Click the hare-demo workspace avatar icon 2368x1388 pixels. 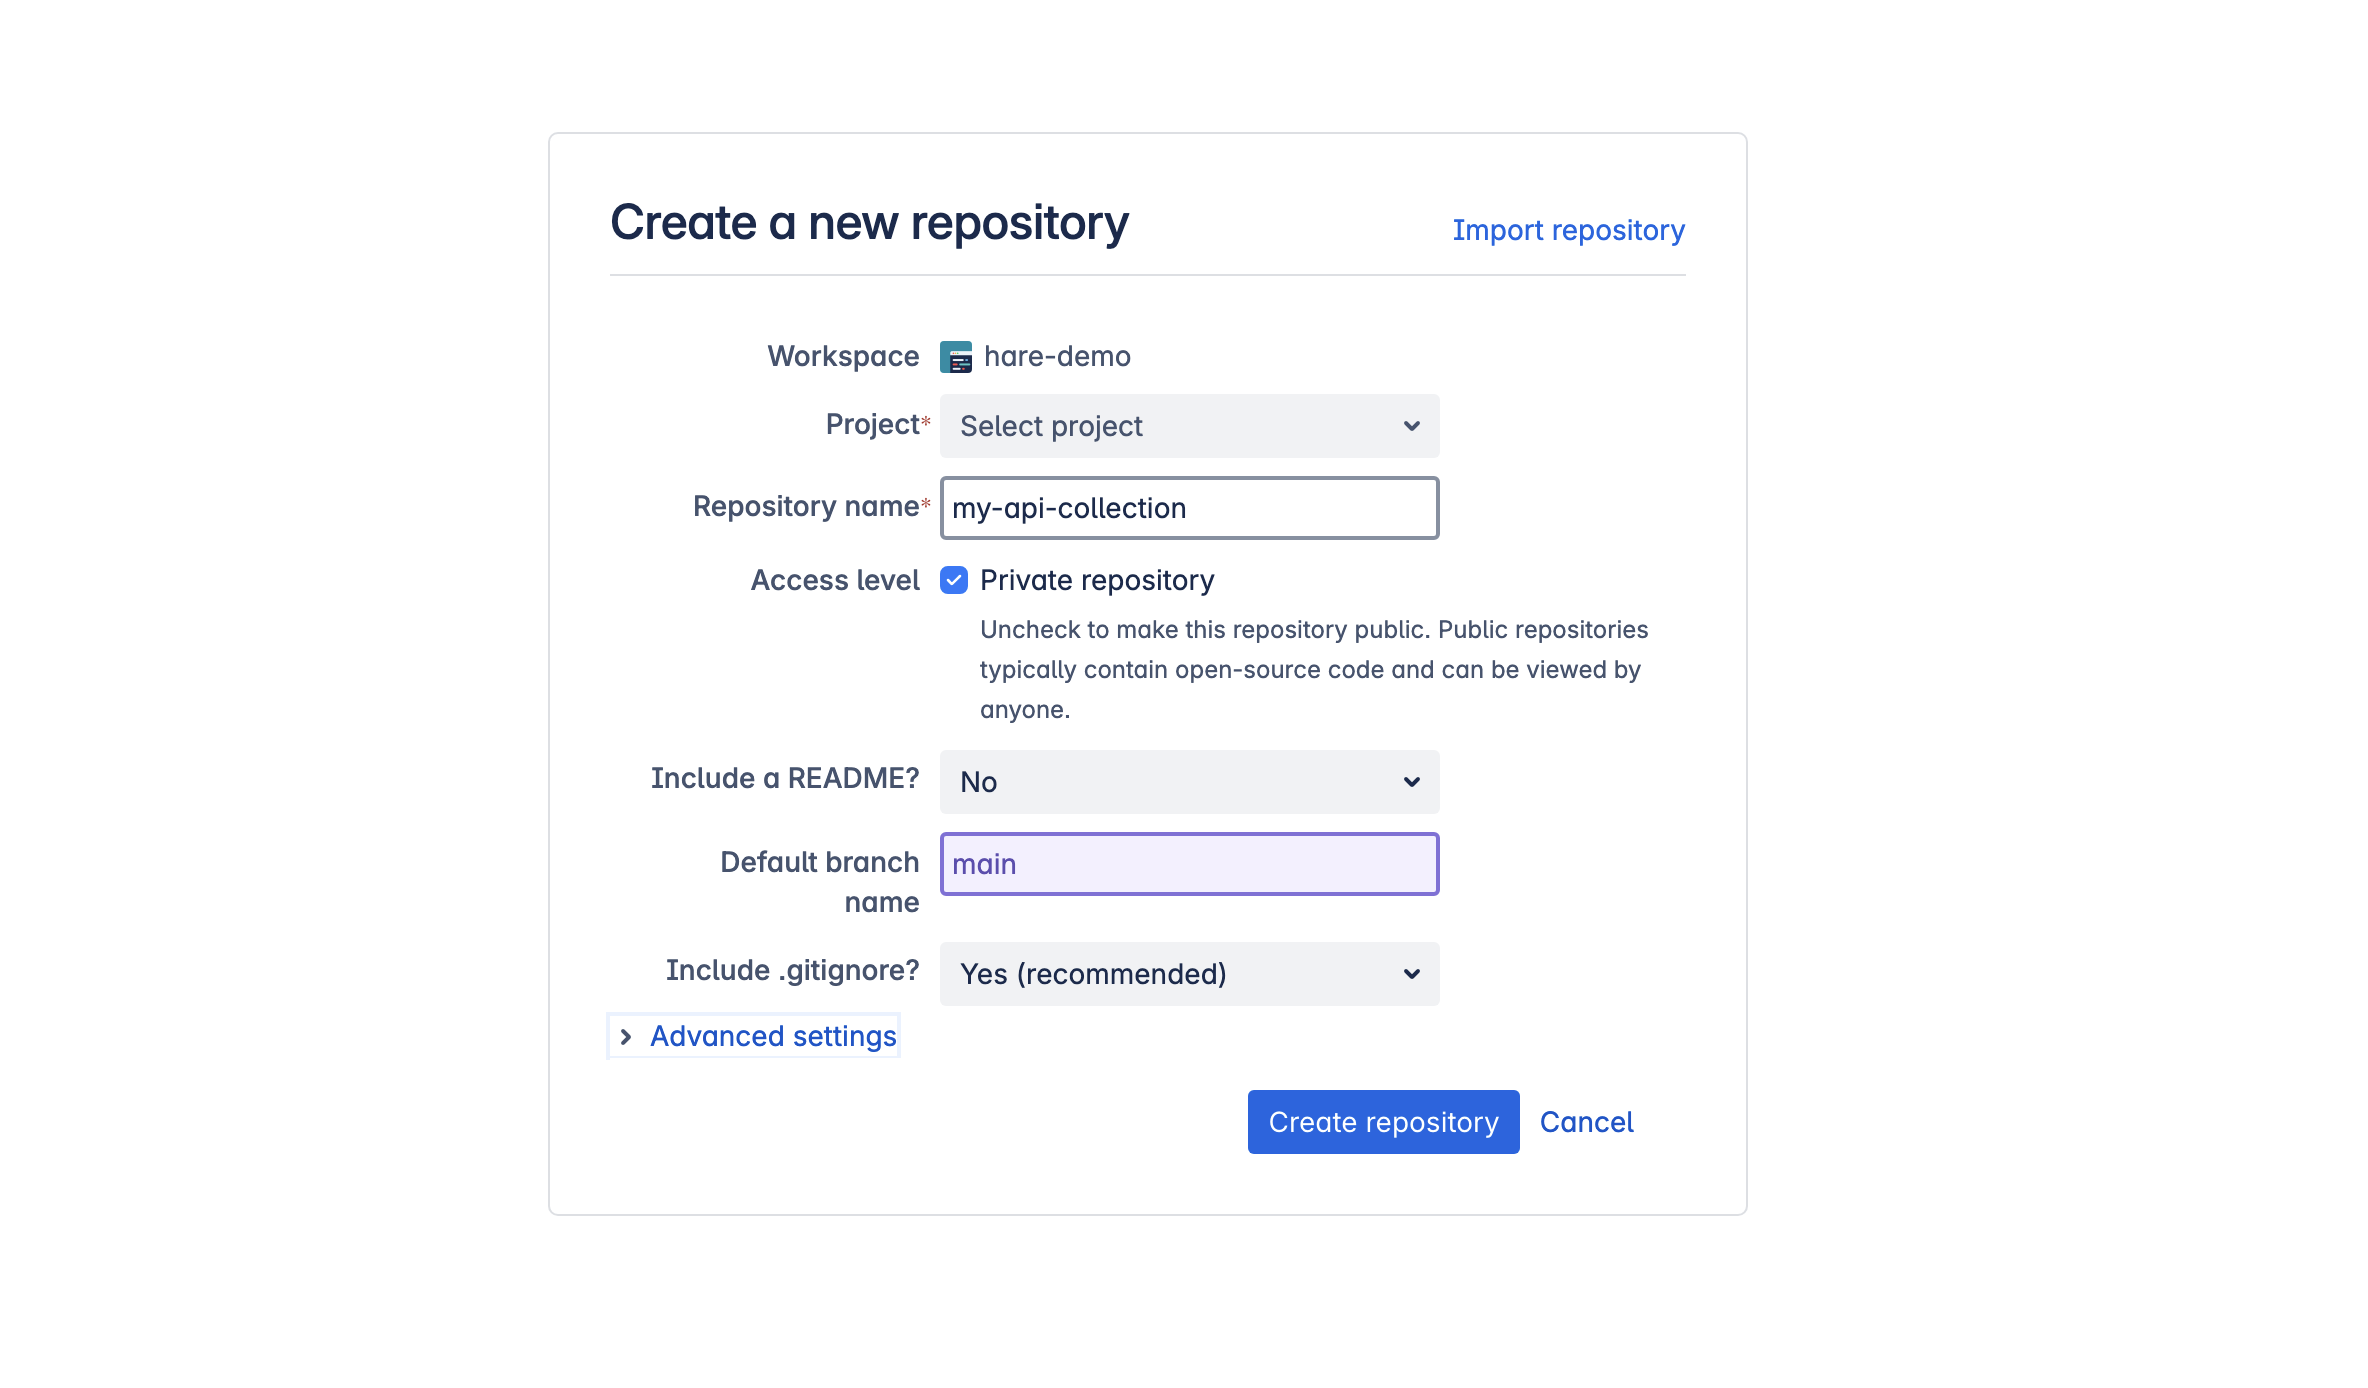point(956,356)
